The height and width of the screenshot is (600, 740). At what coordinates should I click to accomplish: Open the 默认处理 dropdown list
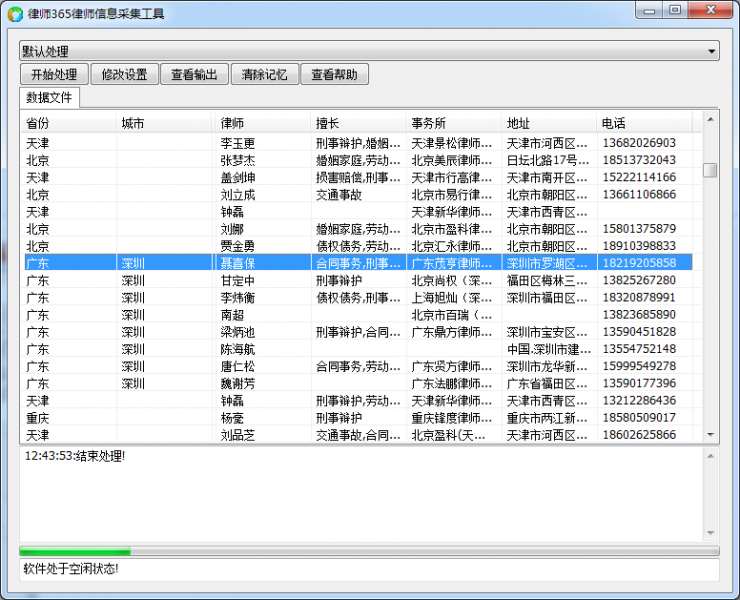coord(369,51)
